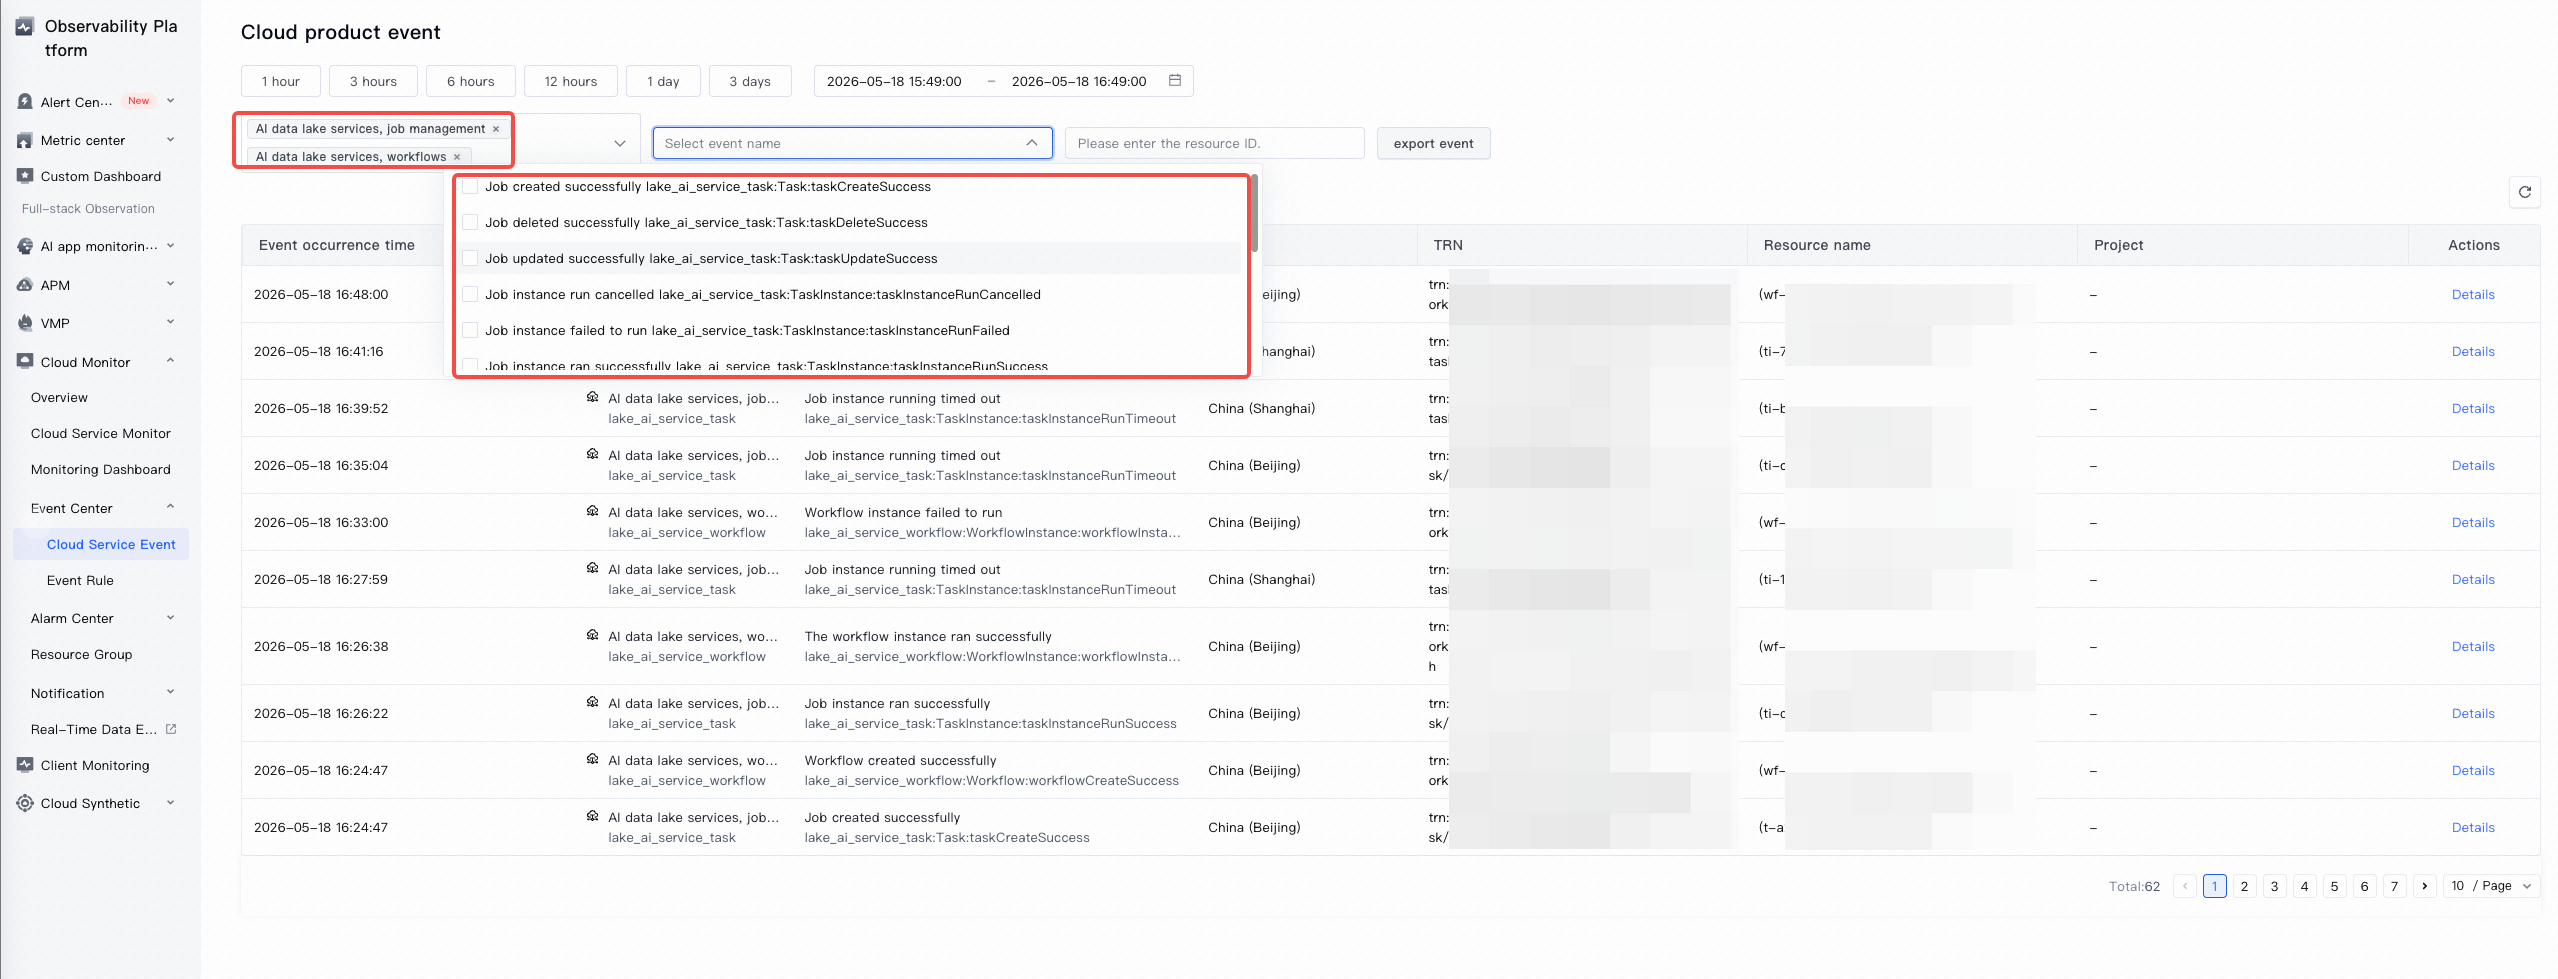Check Job deleted successfully event option
The height and width of the screenshot is (979, 2558).
coord(470,223)
